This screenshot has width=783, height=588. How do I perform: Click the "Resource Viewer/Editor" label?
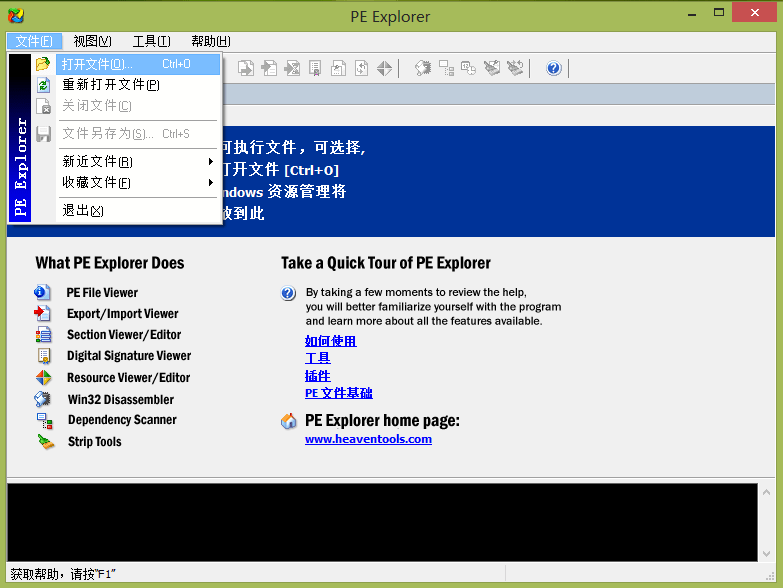point(129,377)
